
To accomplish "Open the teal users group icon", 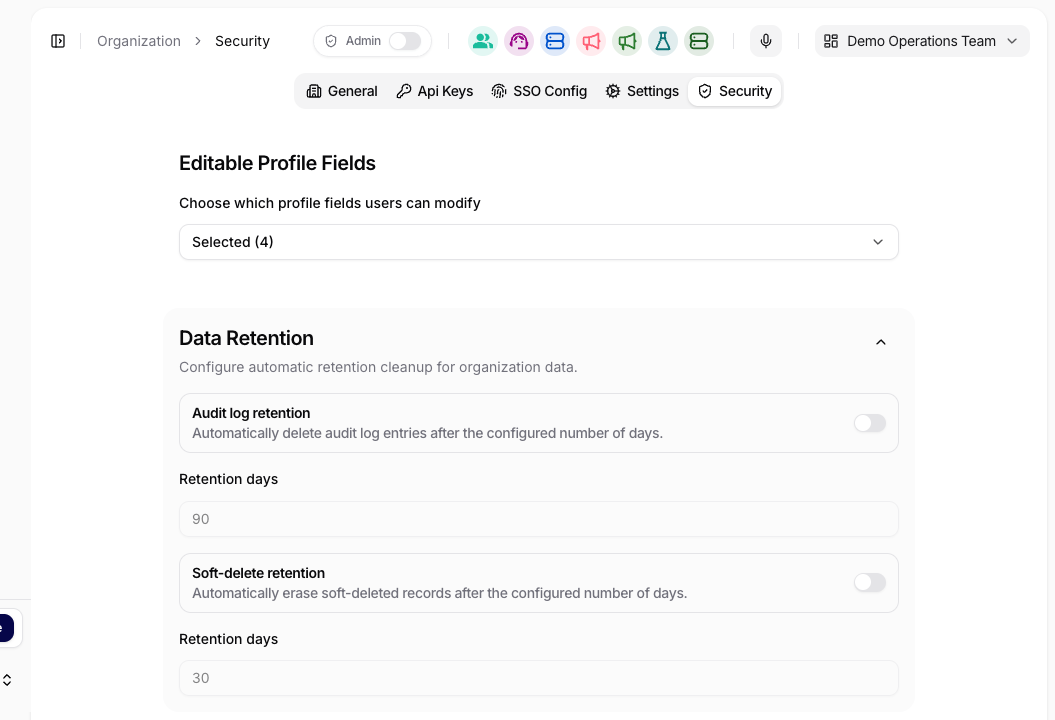I will pos(482,41).
